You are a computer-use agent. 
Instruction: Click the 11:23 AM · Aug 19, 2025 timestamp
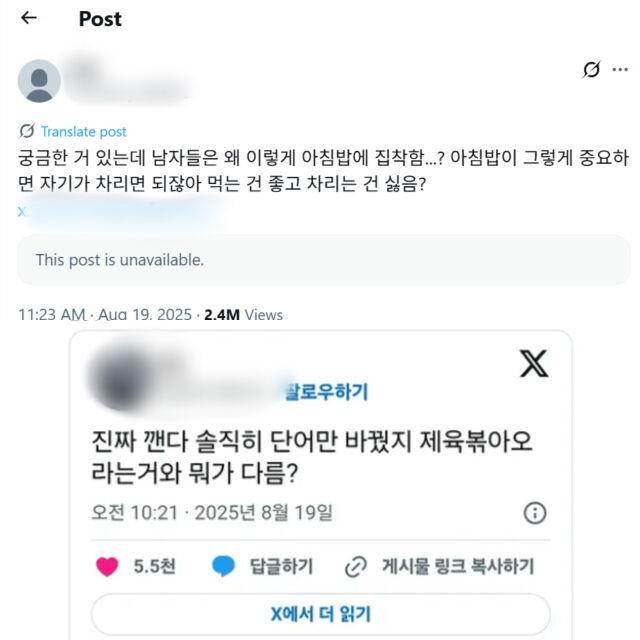pyautogui.click(x=105, y=314)
